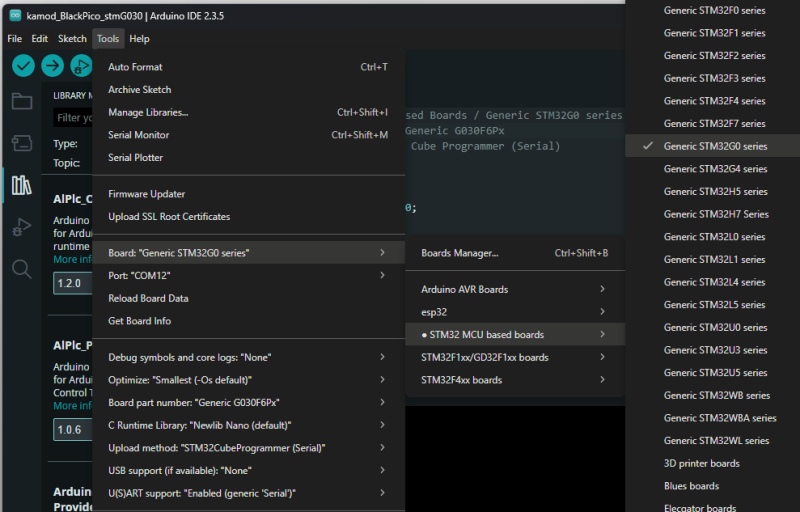
Task: Open the Sketchbook folder sidebar icon
Action: click(21, 101)
